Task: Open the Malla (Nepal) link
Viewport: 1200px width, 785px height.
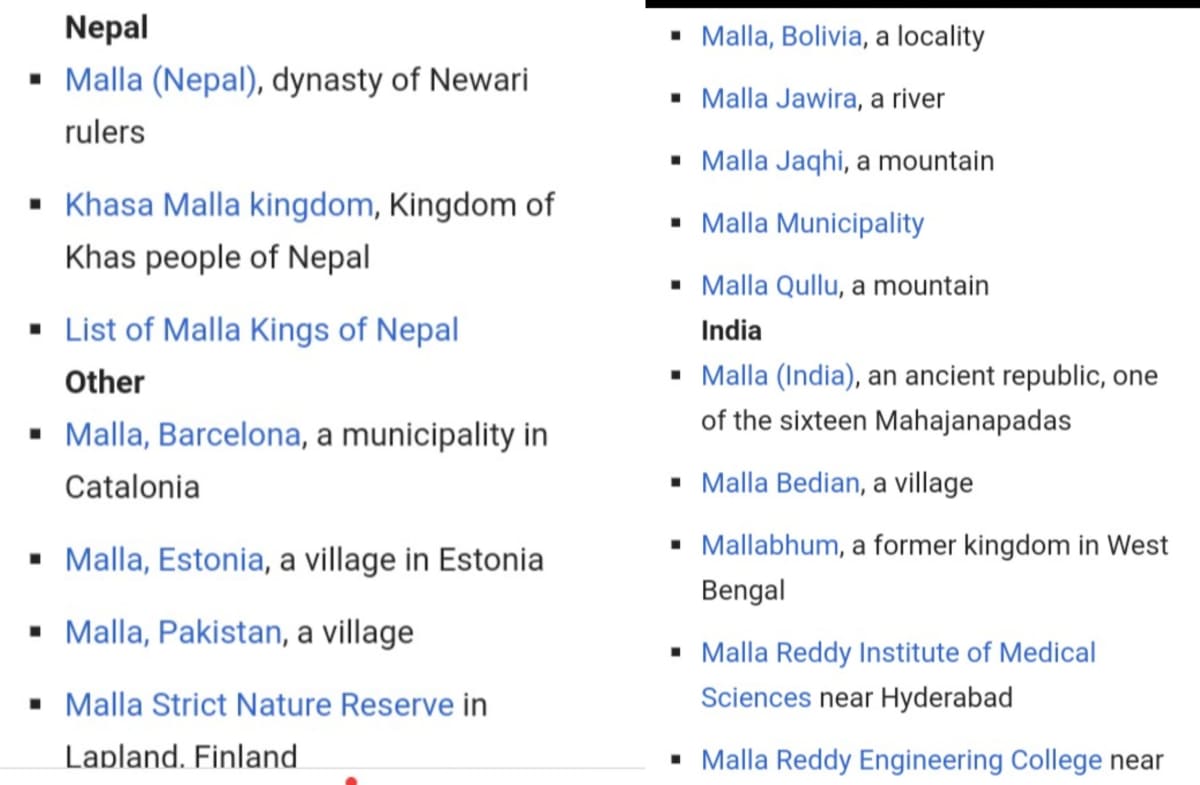Action: (x=160, y=80)
